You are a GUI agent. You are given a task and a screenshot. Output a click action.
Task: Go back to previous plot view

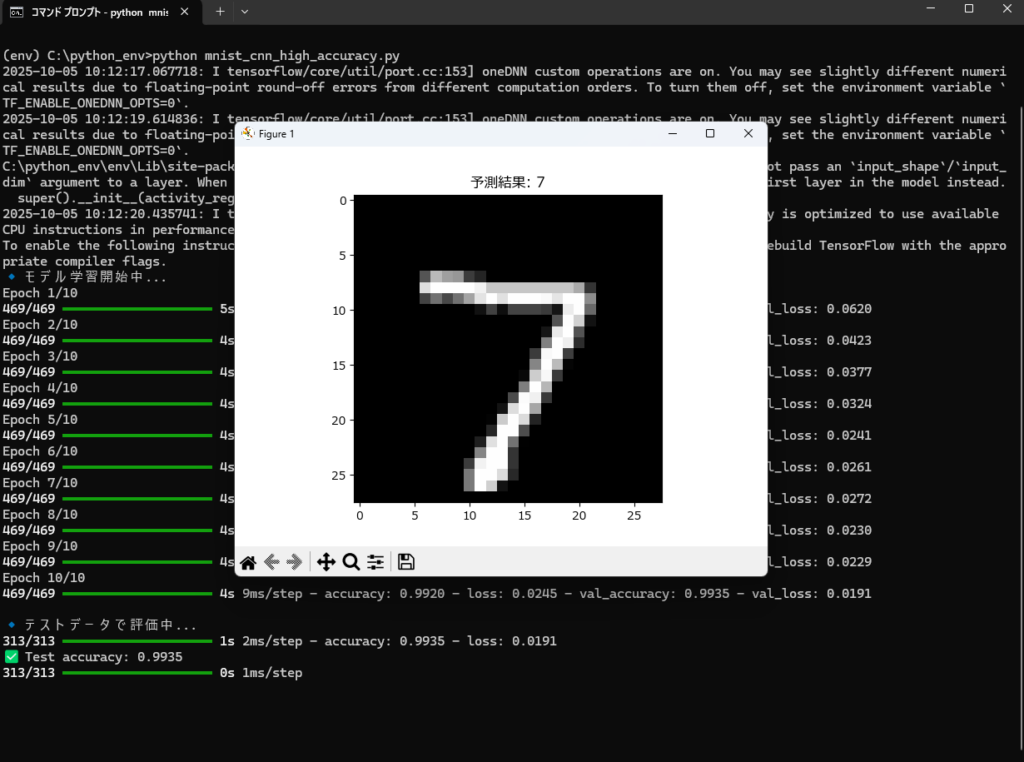click(272, 561)
